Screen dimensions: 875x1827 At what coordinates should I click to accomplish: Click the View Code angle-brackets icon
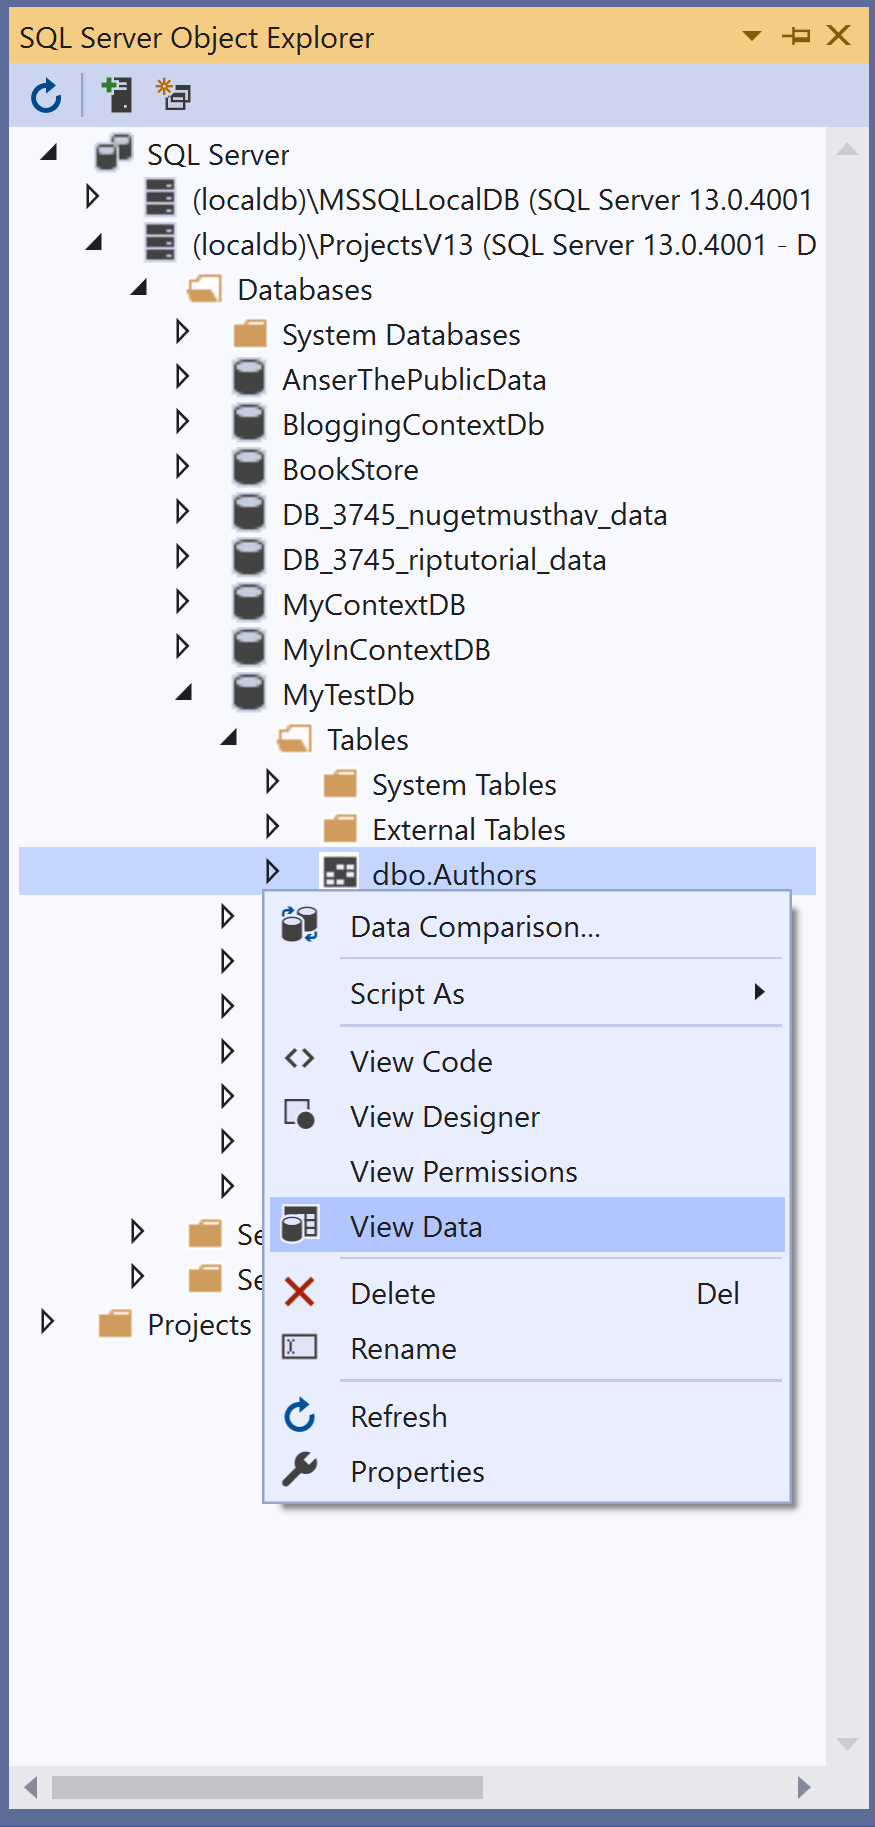299,1058
